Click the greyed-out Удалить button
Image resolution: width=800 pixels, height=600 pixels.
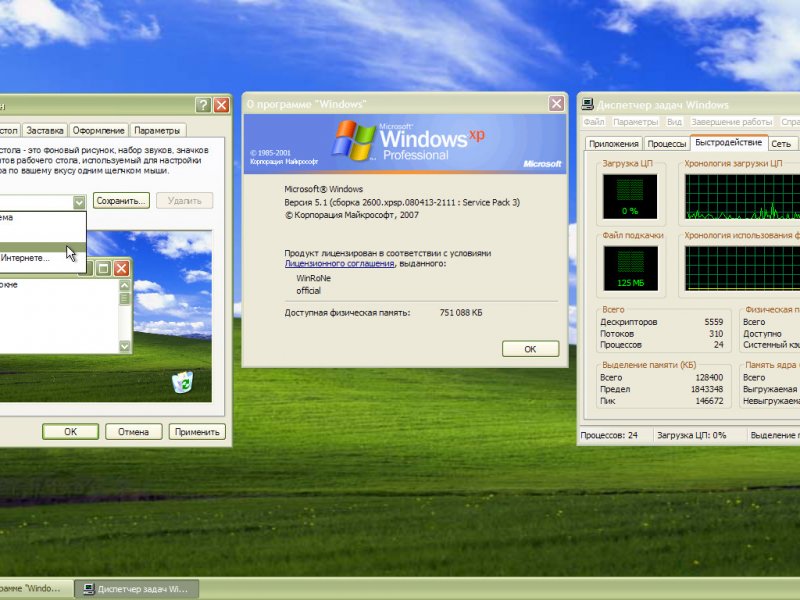[x=185, y=201]
